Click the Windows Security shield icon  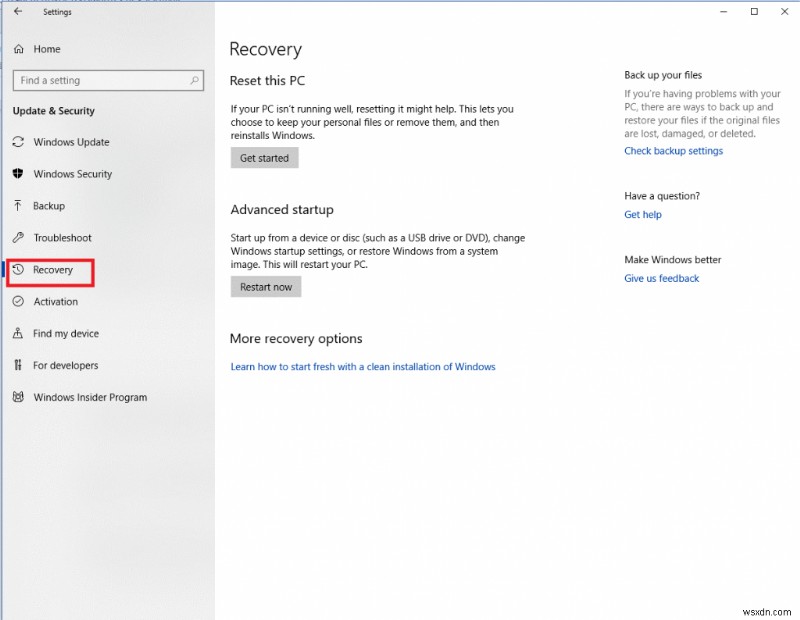tap(18, 174)
